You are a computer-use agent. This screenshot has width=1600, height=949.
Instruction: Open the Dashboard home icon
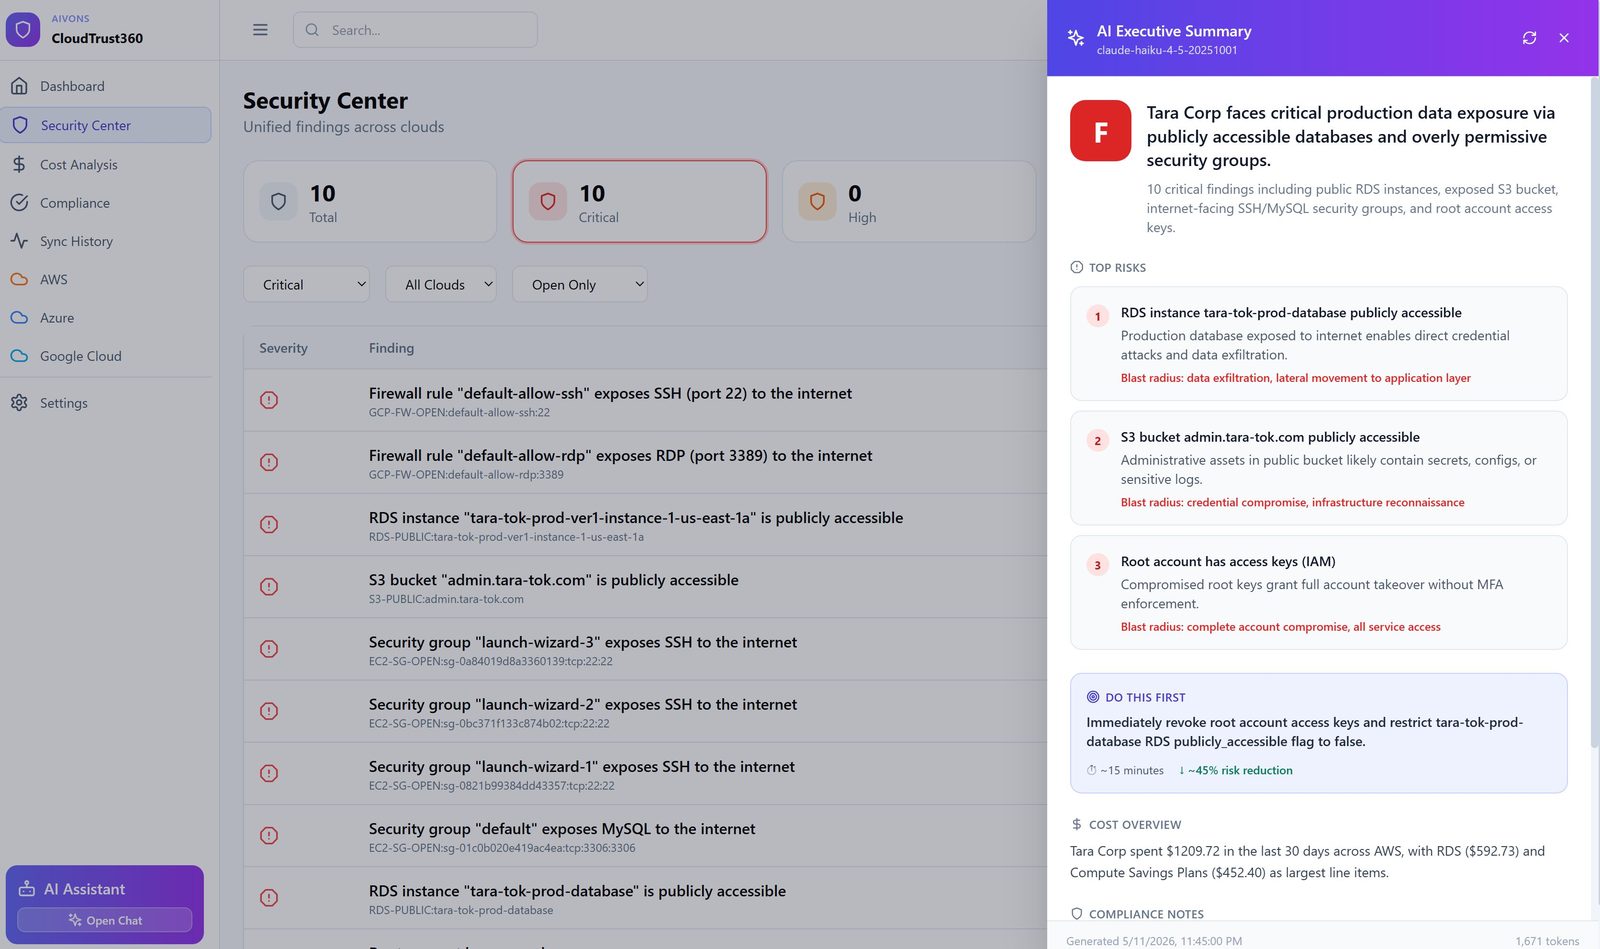(19, 86)
